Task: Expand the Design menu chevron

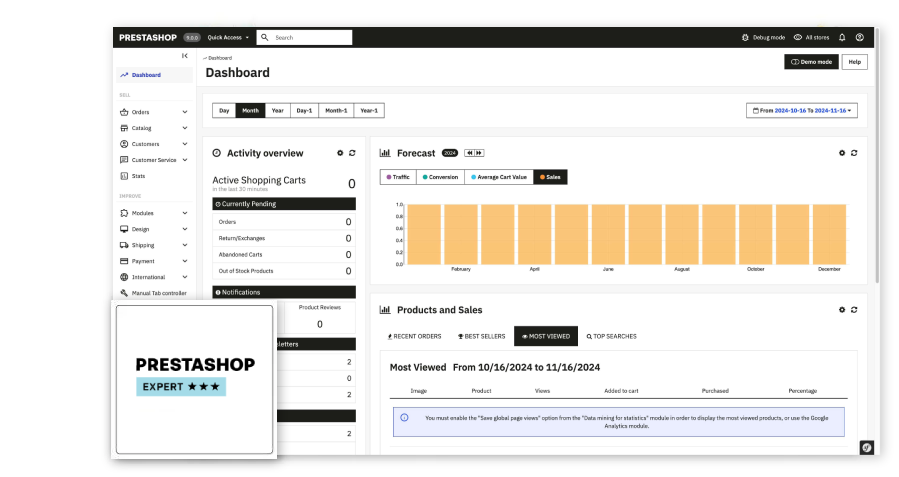Action: coord(185,229)
